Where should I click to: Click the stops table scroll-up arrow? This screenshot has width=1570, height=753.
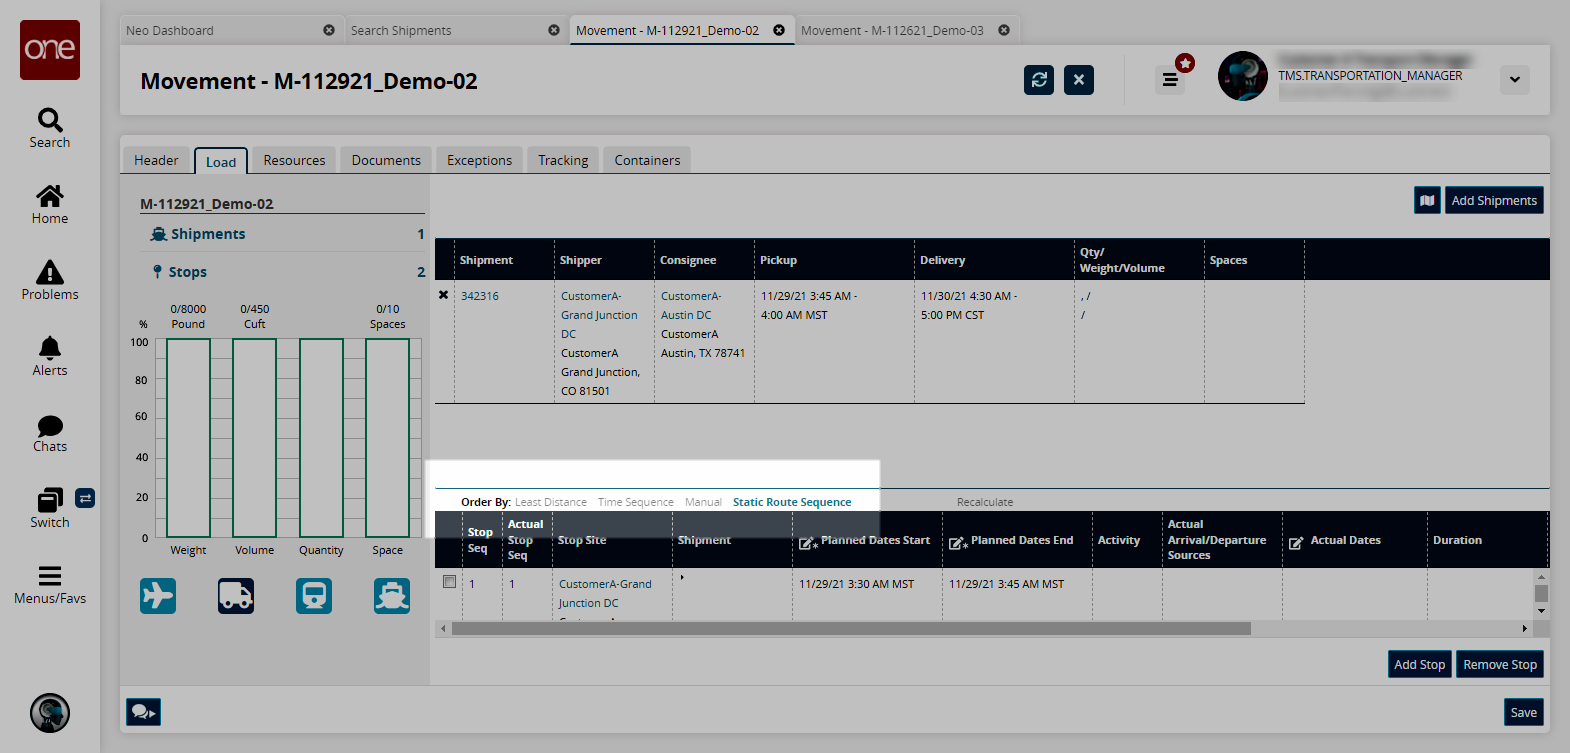click(x=1541, y=577)
